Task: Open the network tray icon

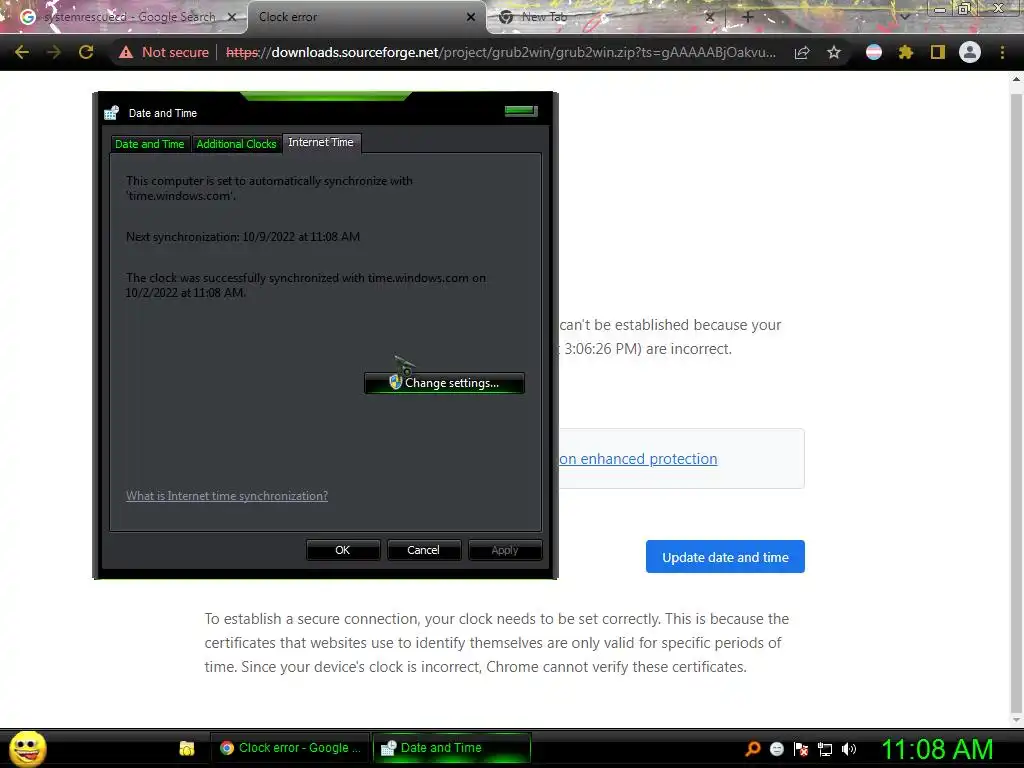Action: (825, 749)
